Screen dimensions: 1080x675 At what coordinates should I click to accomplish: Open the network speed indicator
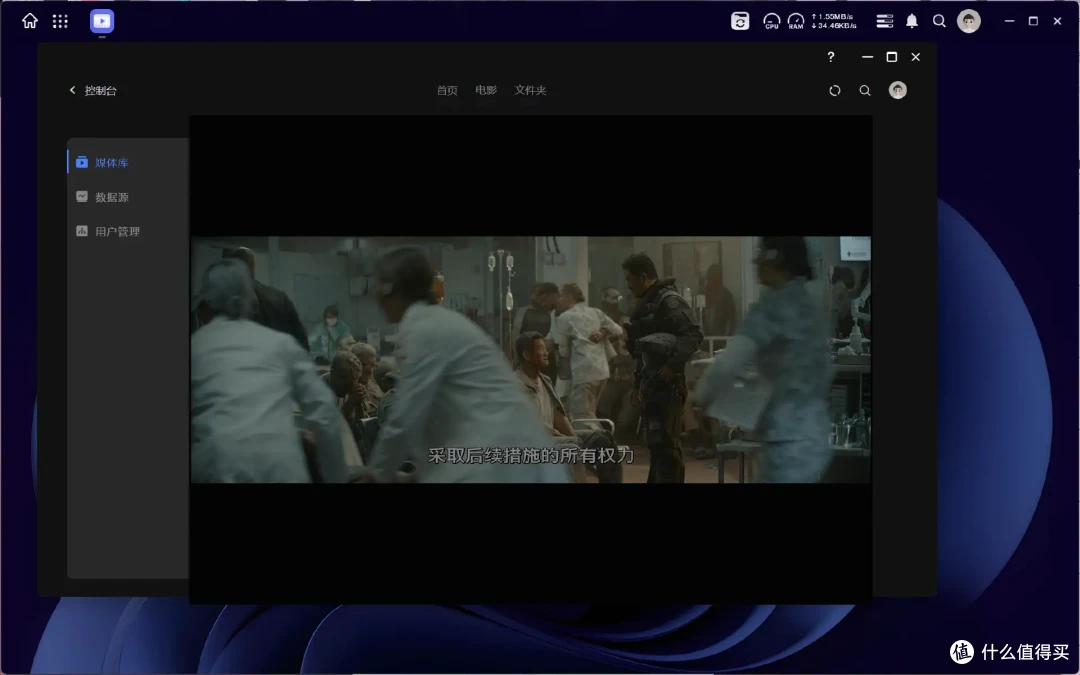coord(834,21)
